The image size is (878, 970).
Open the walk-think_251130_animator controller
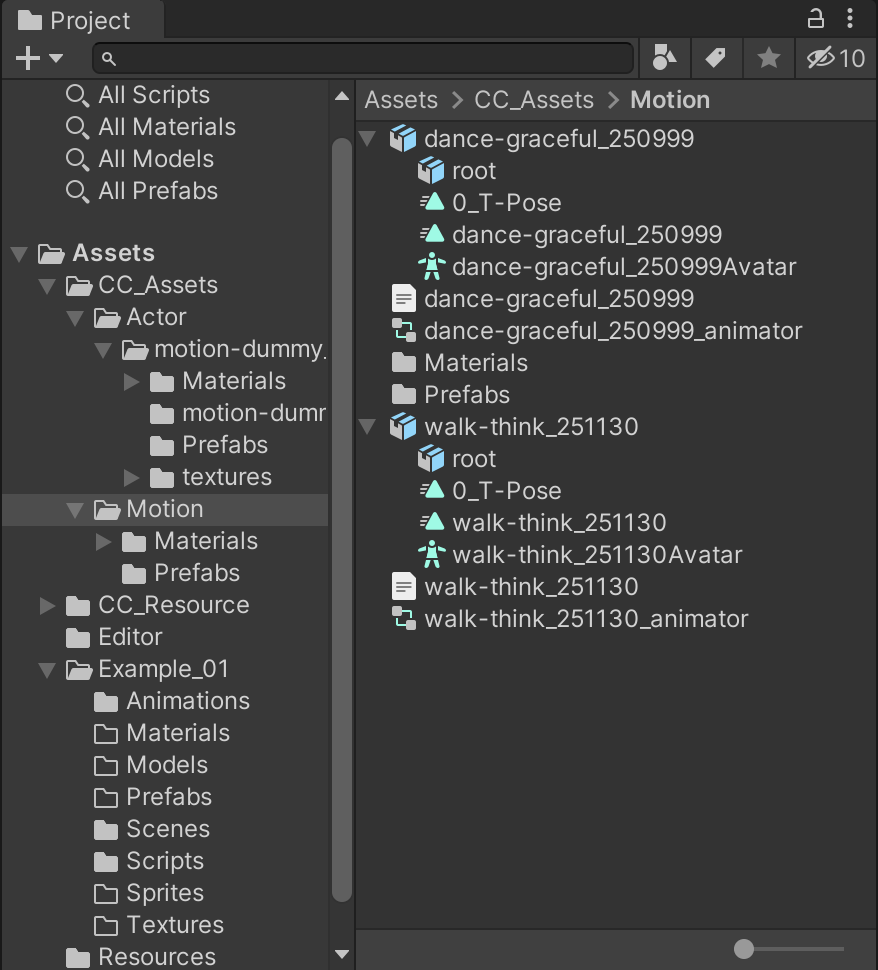tap(586, 619)
